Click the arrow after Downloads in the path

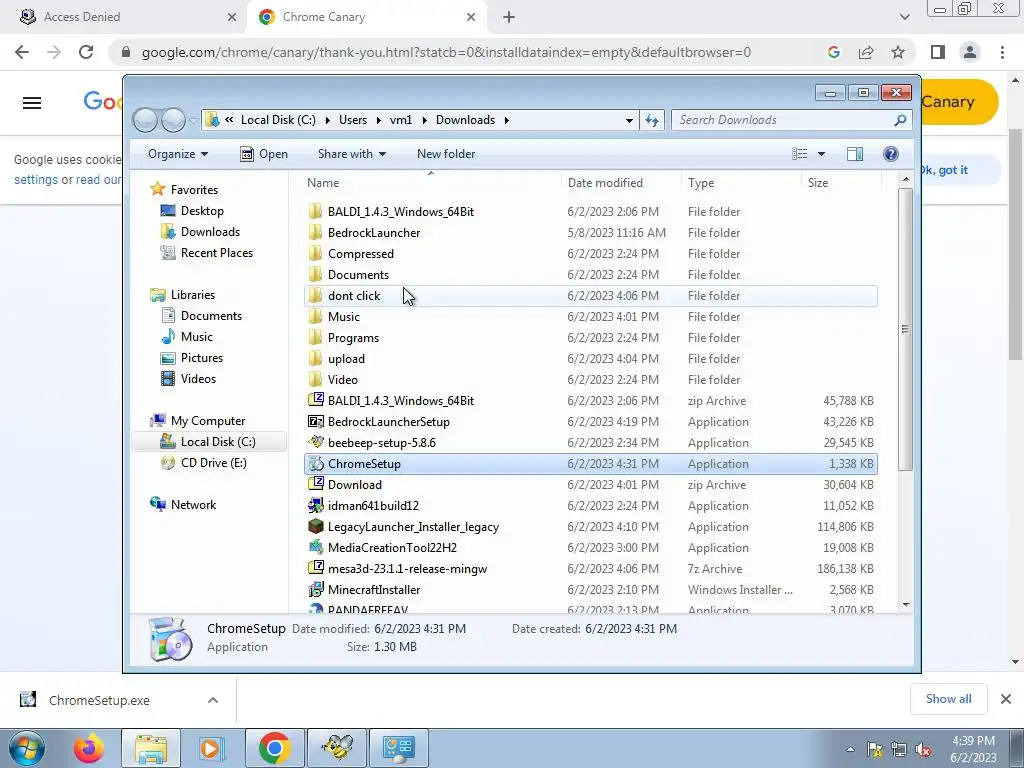506,120
